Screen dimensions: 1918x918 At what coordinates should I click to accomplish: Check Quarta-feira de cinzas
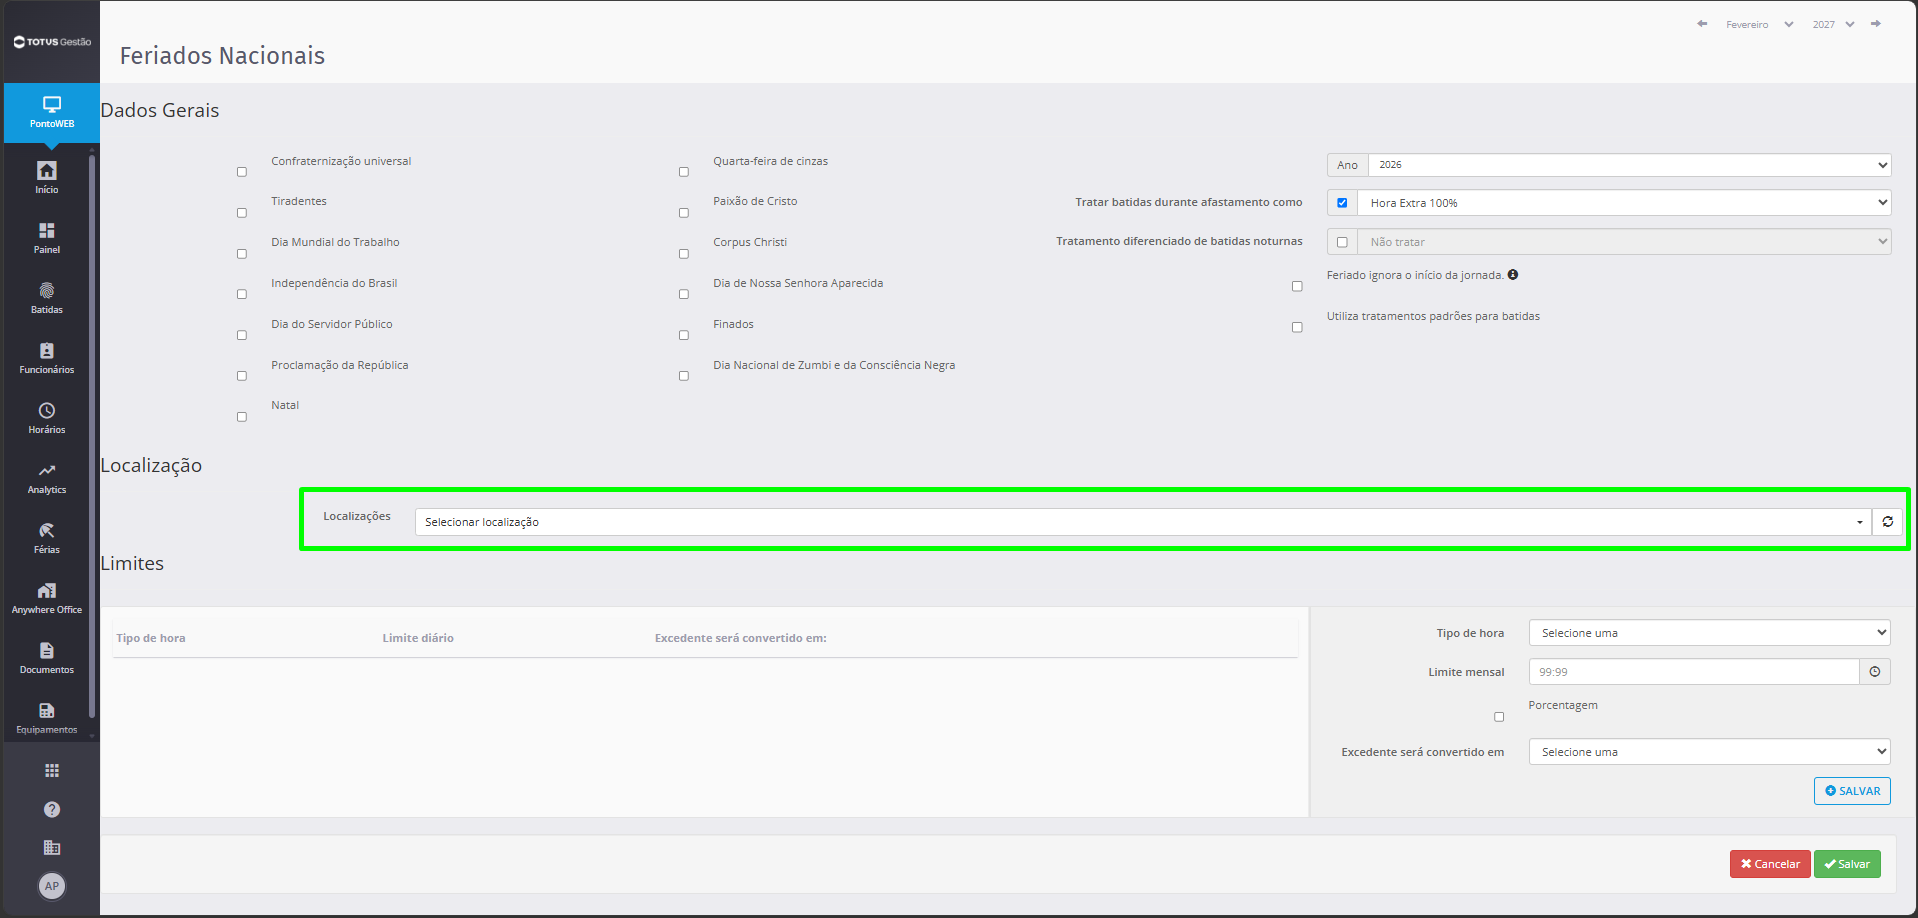pos(684,172)
